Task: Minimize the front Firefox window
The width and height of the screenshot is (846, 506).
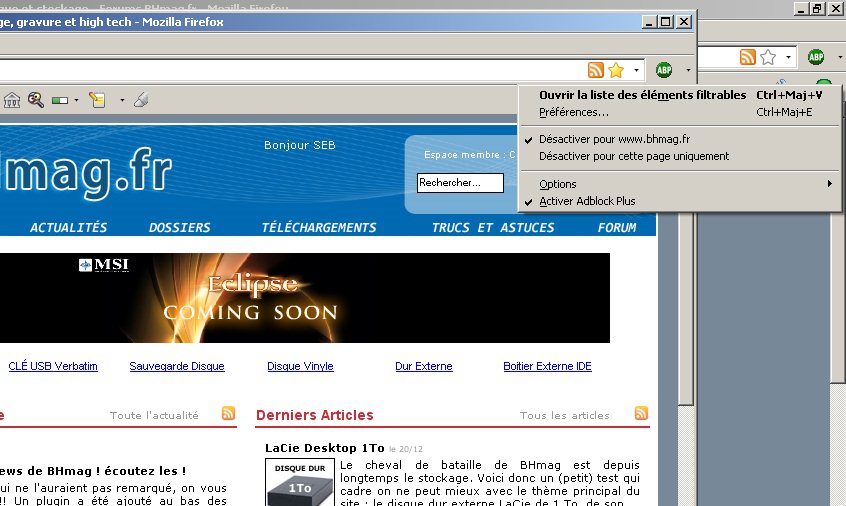Action: pos(650,22)
